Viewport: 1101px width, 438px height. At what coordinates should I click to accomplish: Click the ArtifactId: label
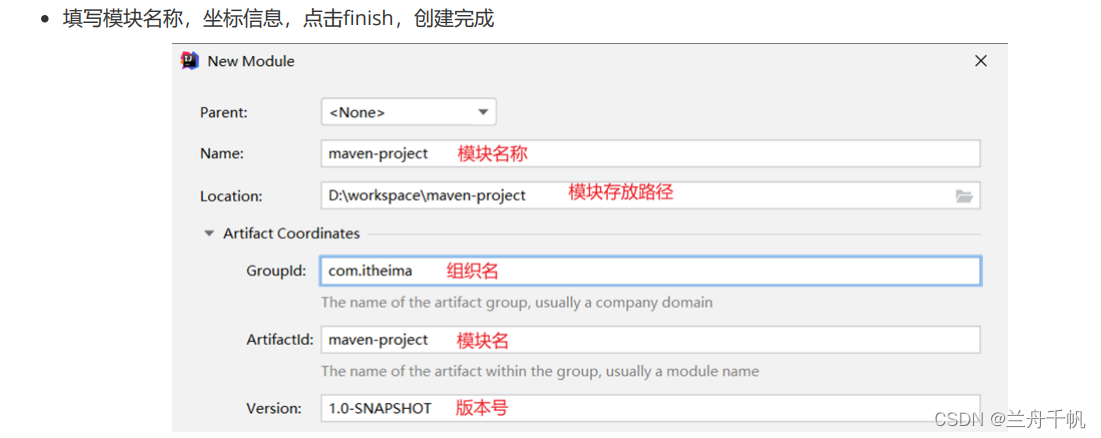(278, 340)
